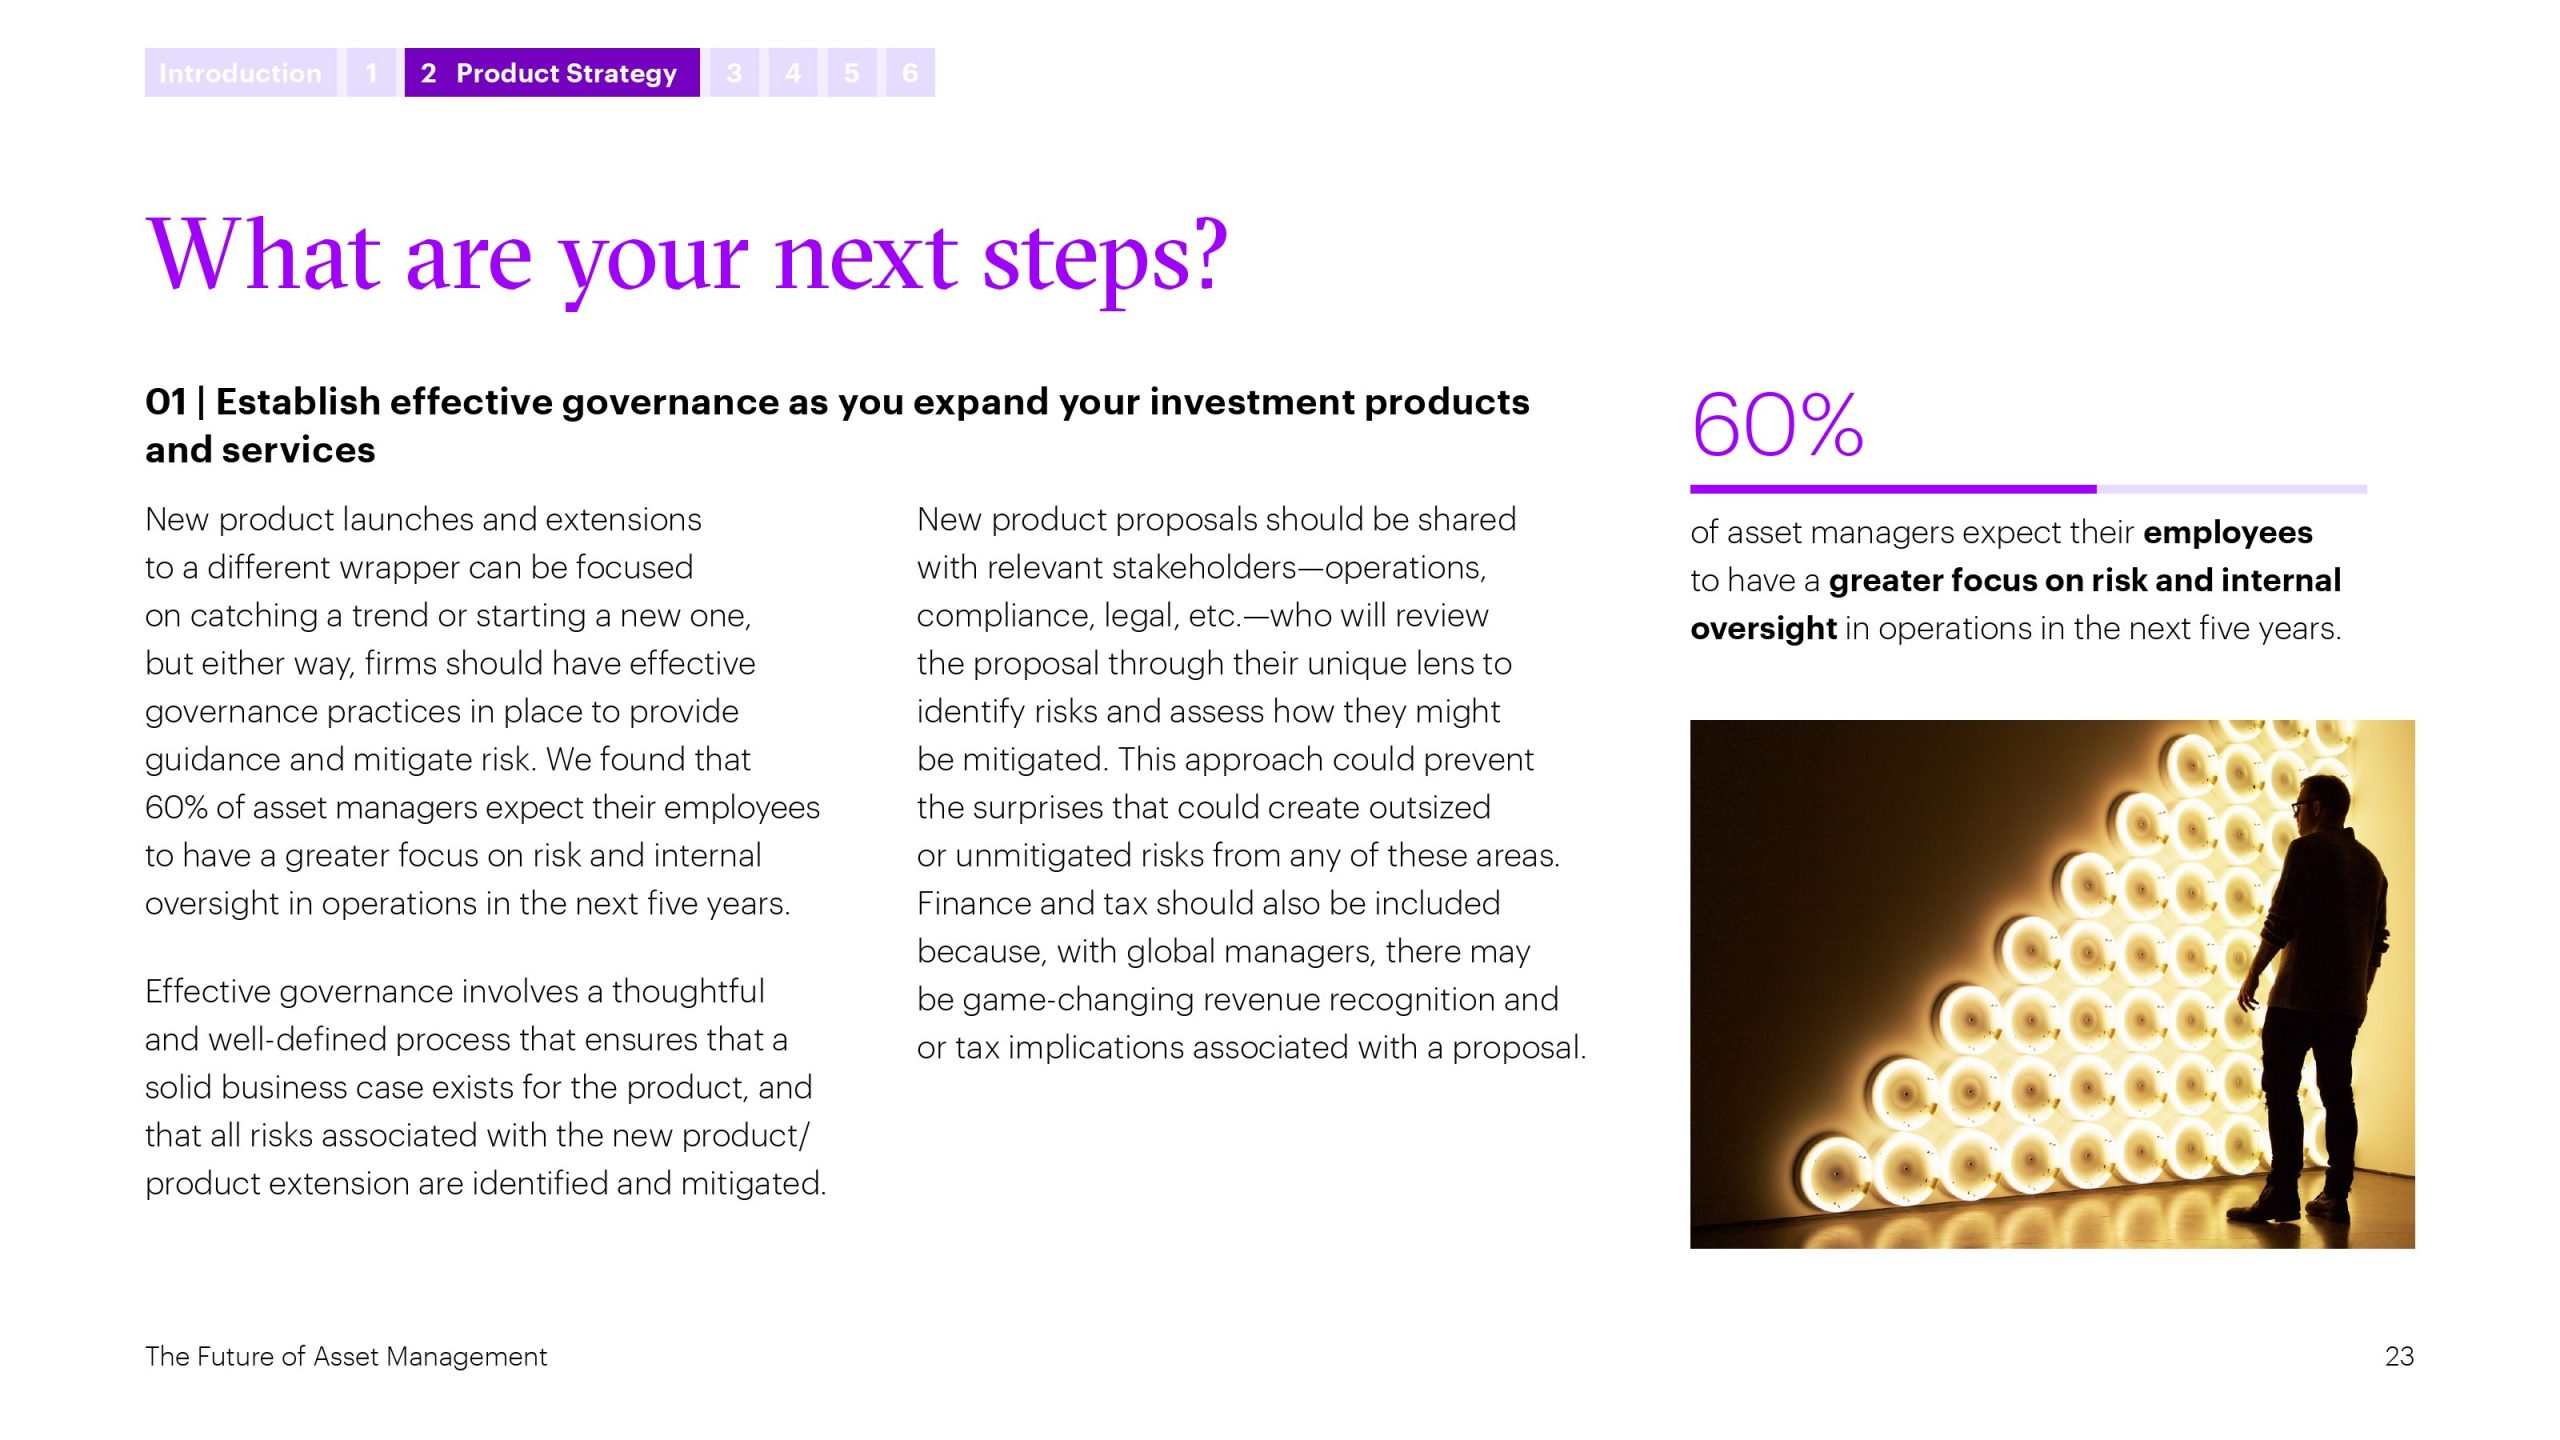This screenshot has width=2560, height=1440.
Task: Click the large 60% statistic
Action: (1777, 425)
